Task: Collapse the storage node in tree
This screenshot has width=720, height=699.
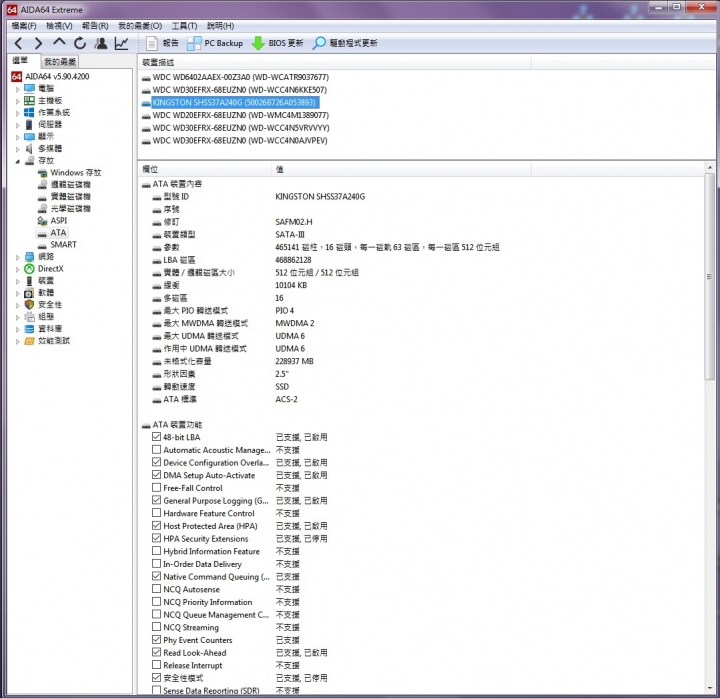Action: [x=17, y=161]
